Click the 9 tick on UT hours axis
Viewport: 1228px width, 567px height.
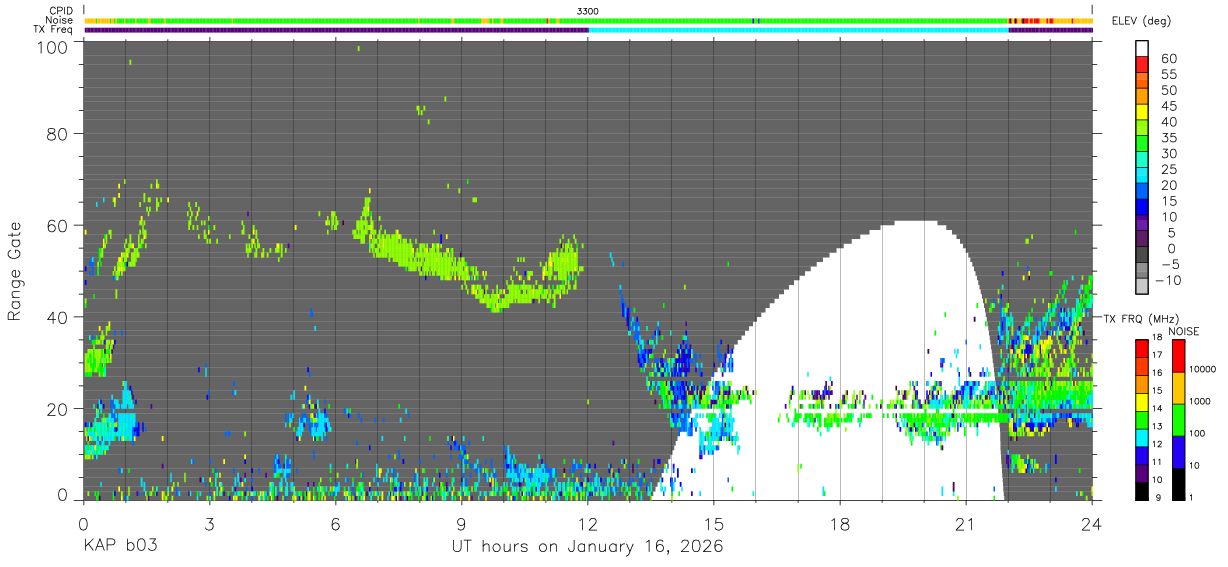tap(462, 523)
